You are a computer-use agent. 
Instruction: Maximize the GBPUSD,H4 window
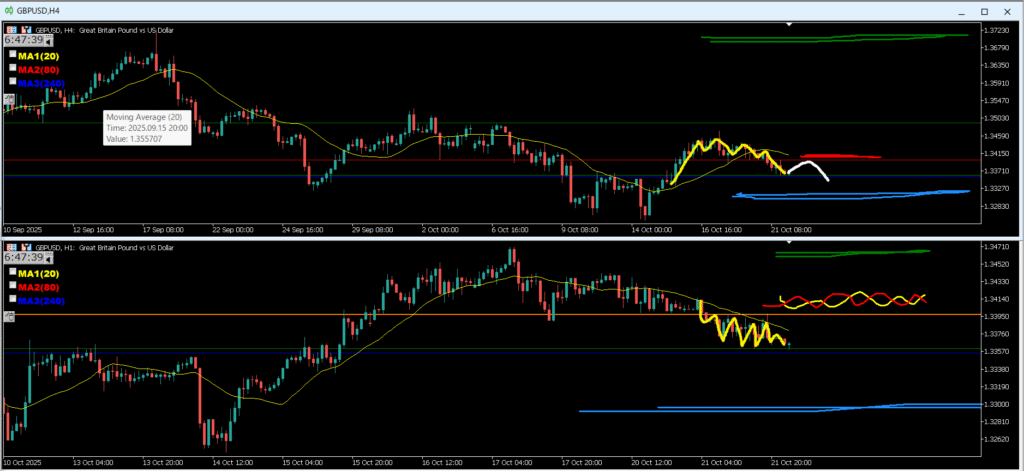click(982, 9)
